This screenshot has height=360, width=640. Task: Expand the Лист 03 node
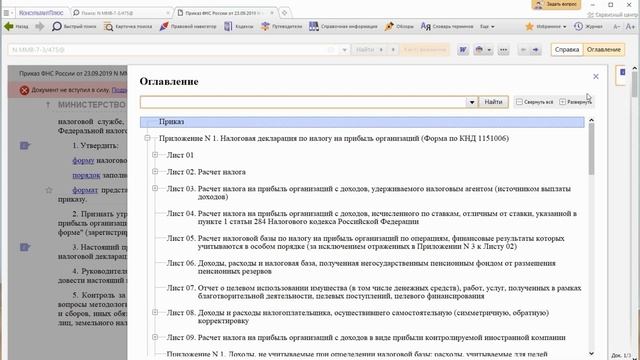point(155,188)
